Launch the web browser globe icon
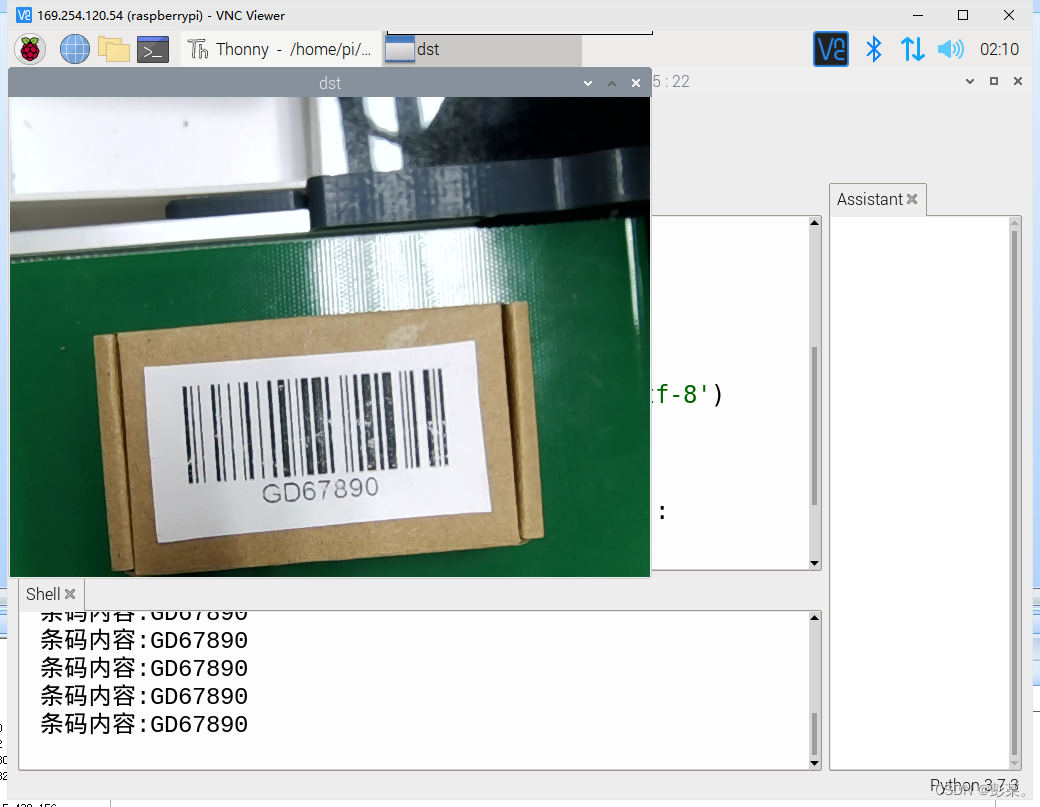The height and width of the screenshot is (807, 1040). [74, 49]
